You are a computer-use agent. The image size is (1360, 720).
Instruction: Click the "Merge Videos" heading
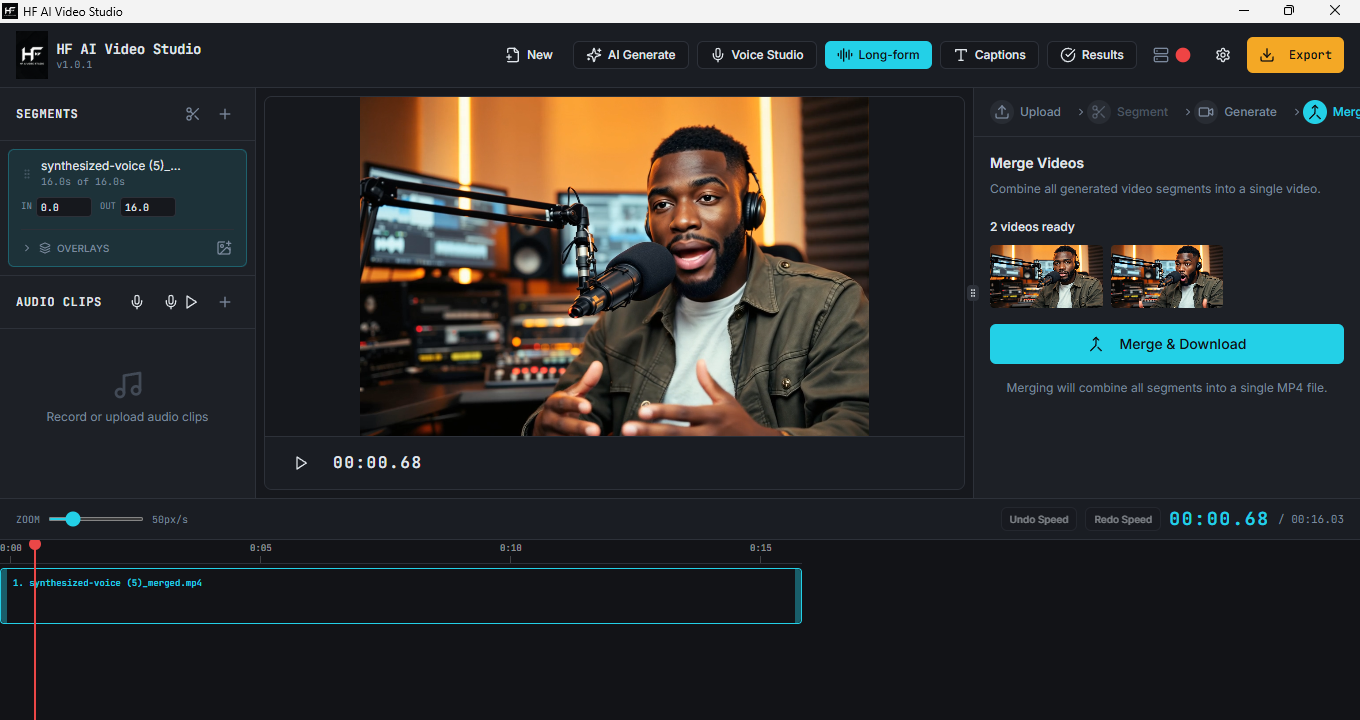point(1037,163)
